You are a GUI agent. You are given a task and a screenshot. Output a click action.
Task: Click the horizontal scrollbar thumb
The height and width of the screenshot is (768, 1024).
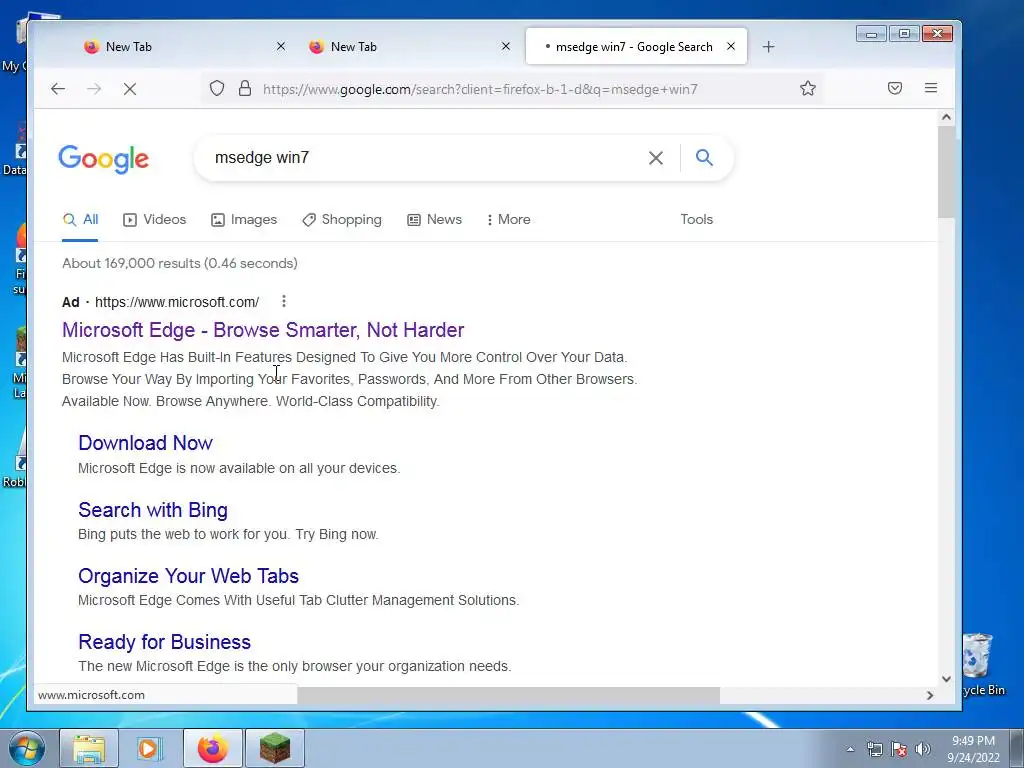pos(508,696)
